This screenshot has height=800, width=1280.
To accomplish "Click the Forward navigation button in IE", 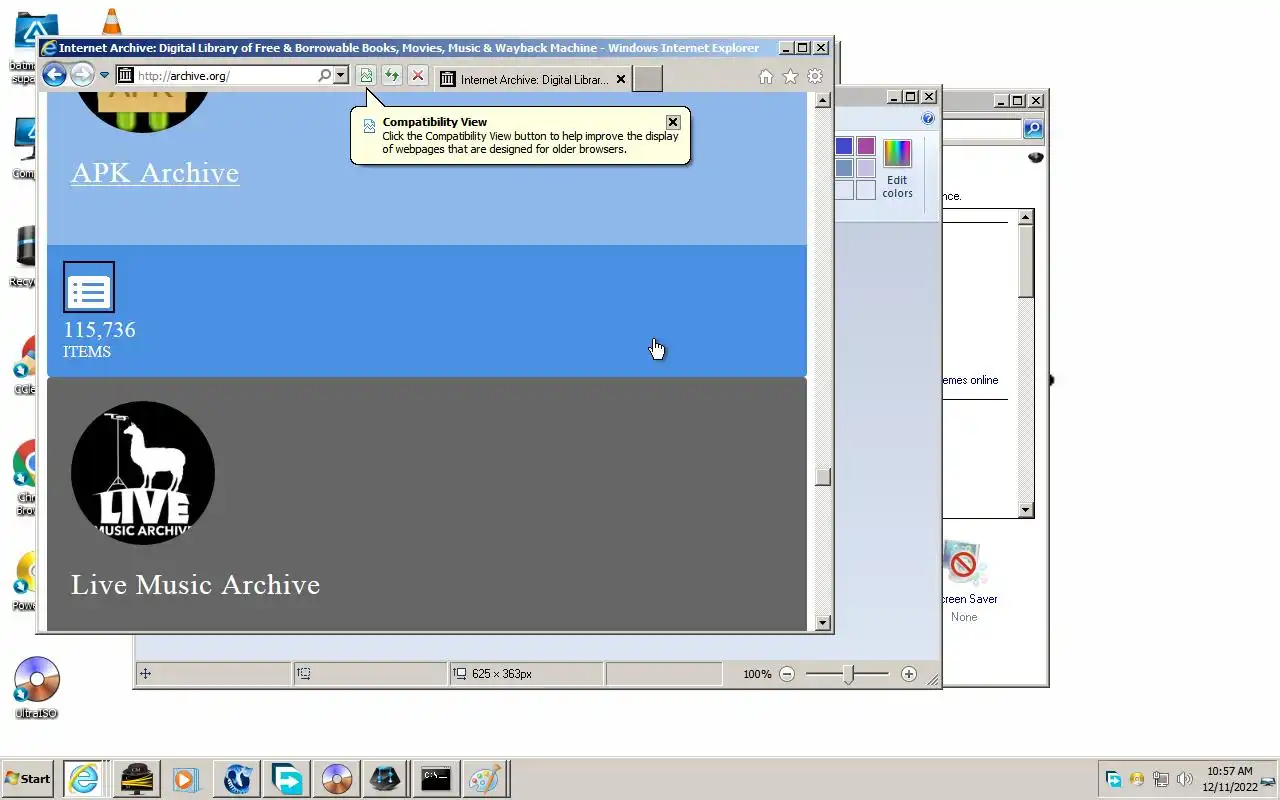I will [x=82, y=74].
